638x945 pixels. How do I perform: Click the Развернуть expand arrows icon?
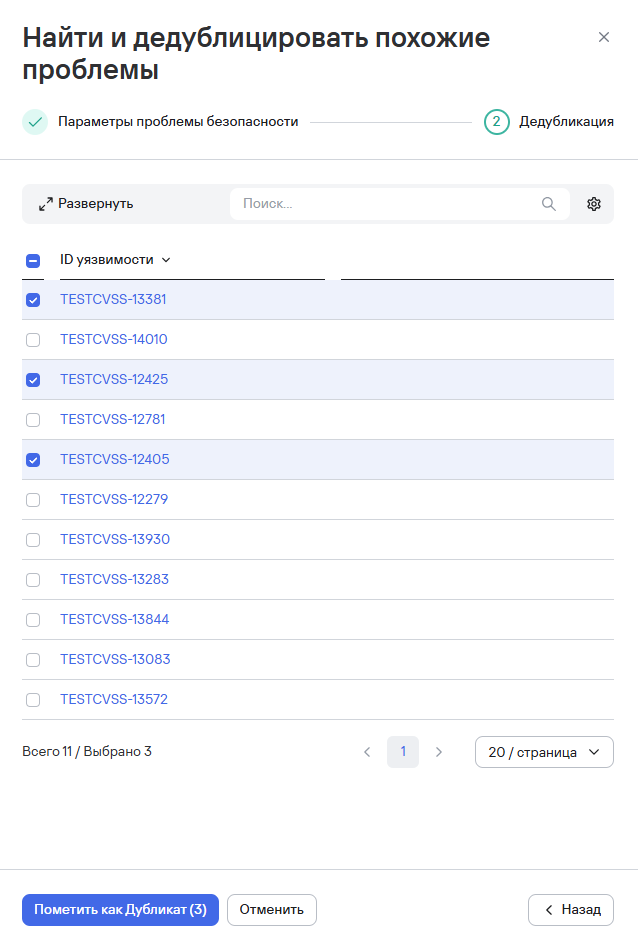pos(45,204)
